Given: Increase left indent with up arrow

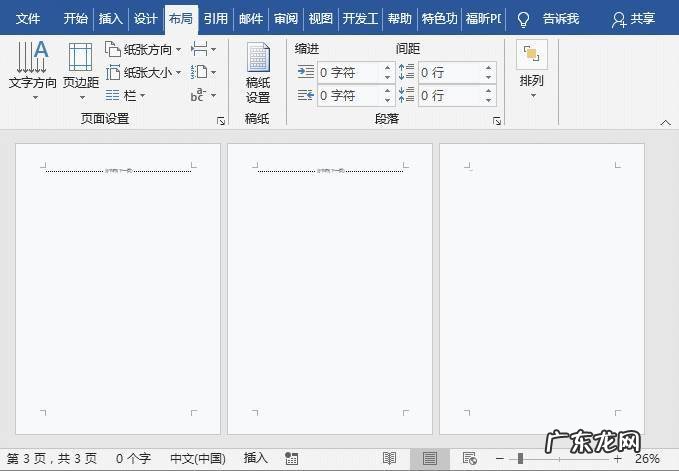Looking at the screenshot, I should 388,68.
